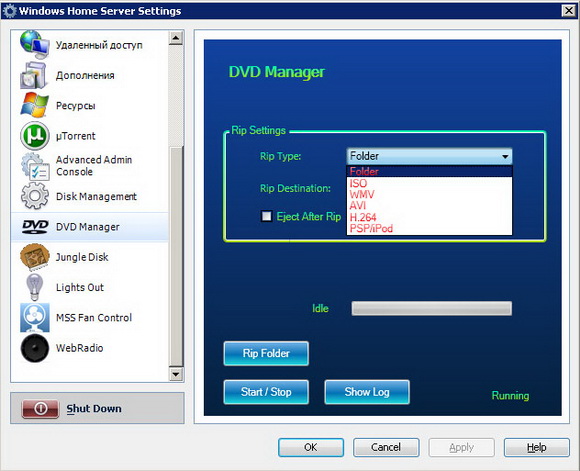Open the µTorrent settings icon
The image size is (580, 471).
pos(34,136)
